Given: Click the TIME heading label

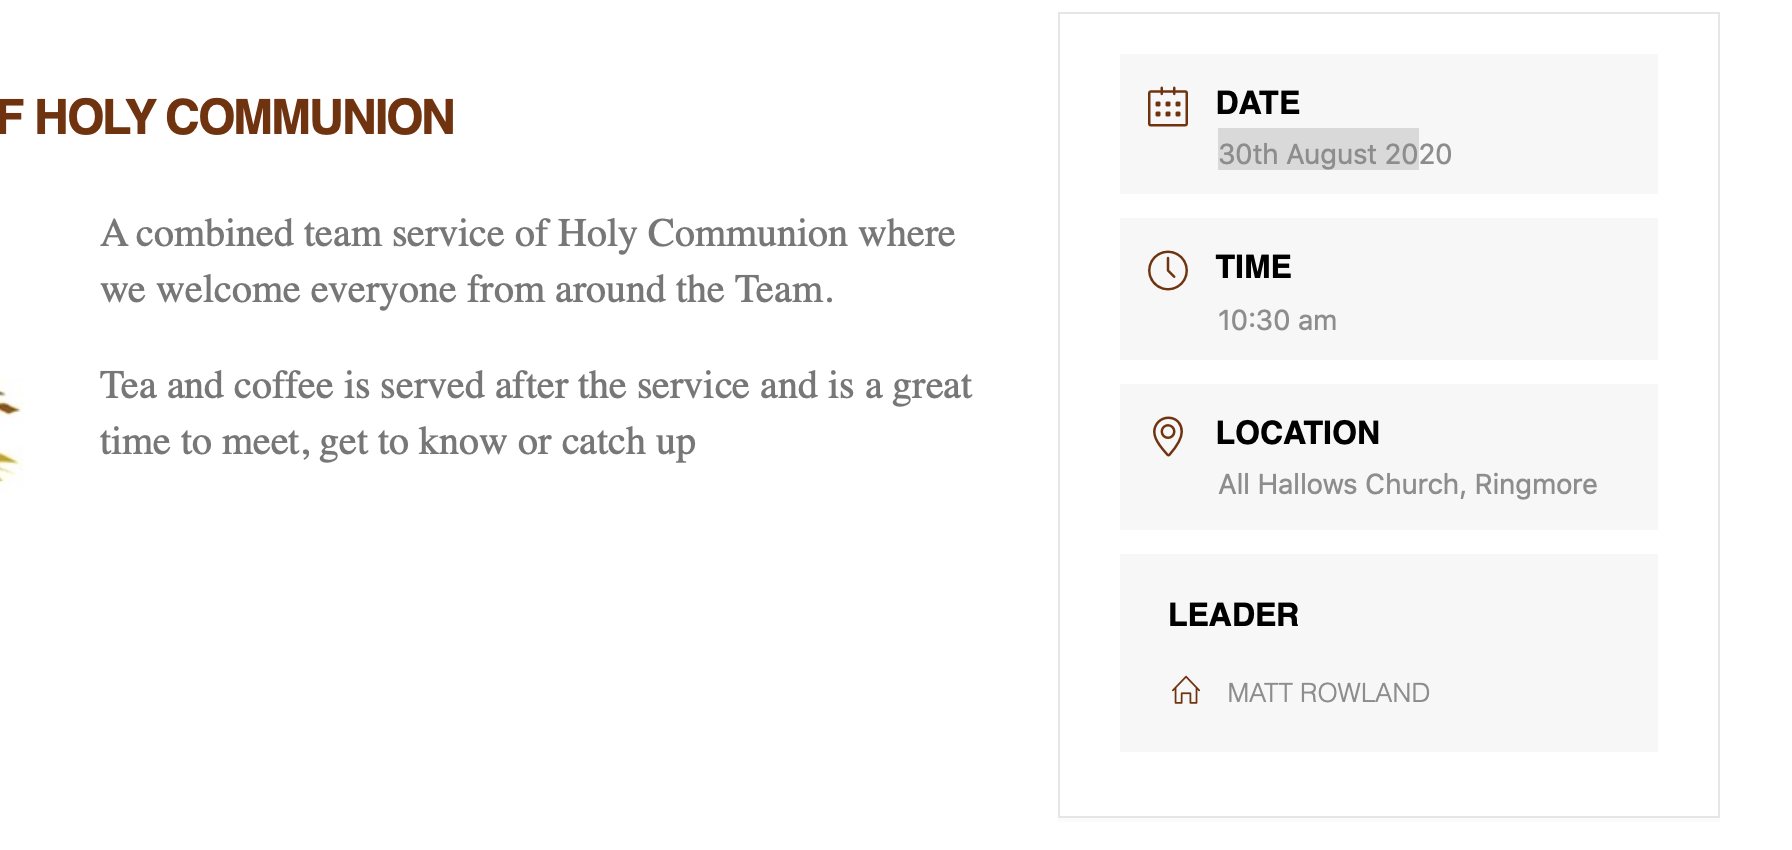Looking at the screenshot, I should coord(1253,267).
